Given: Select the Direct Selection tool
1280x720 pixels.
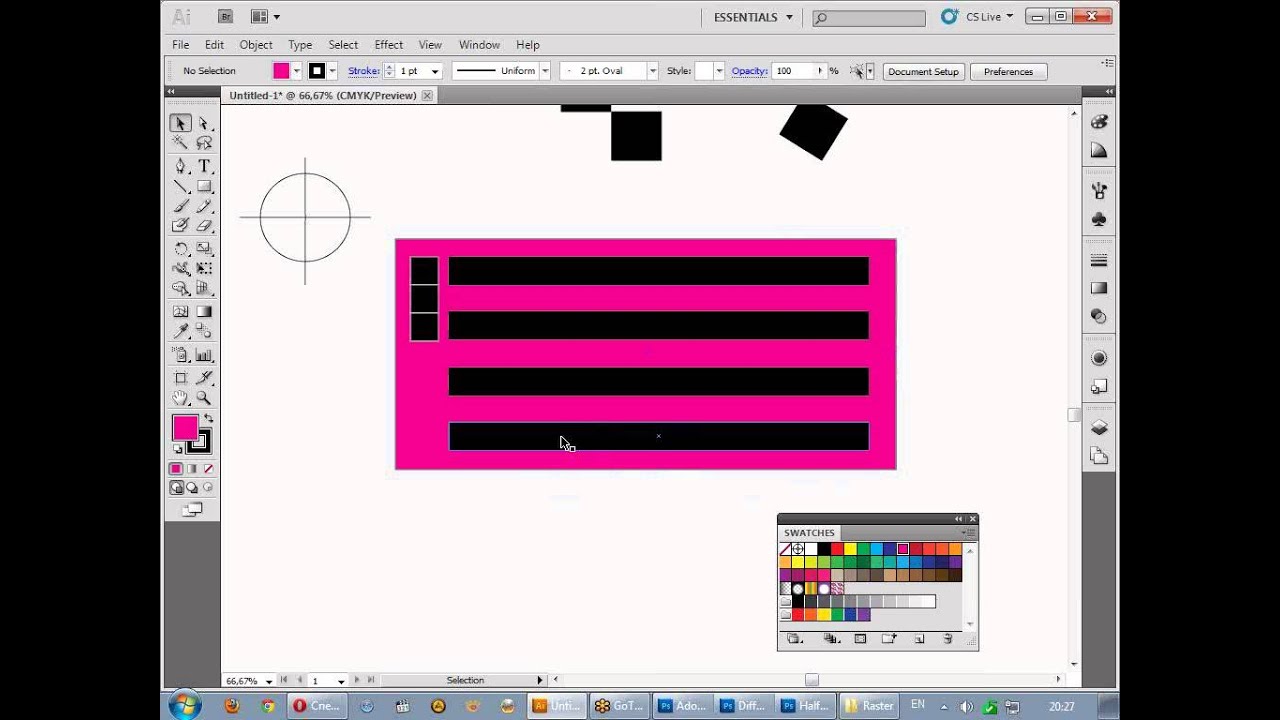Looking at the screenshot, I should click(204, 123).
